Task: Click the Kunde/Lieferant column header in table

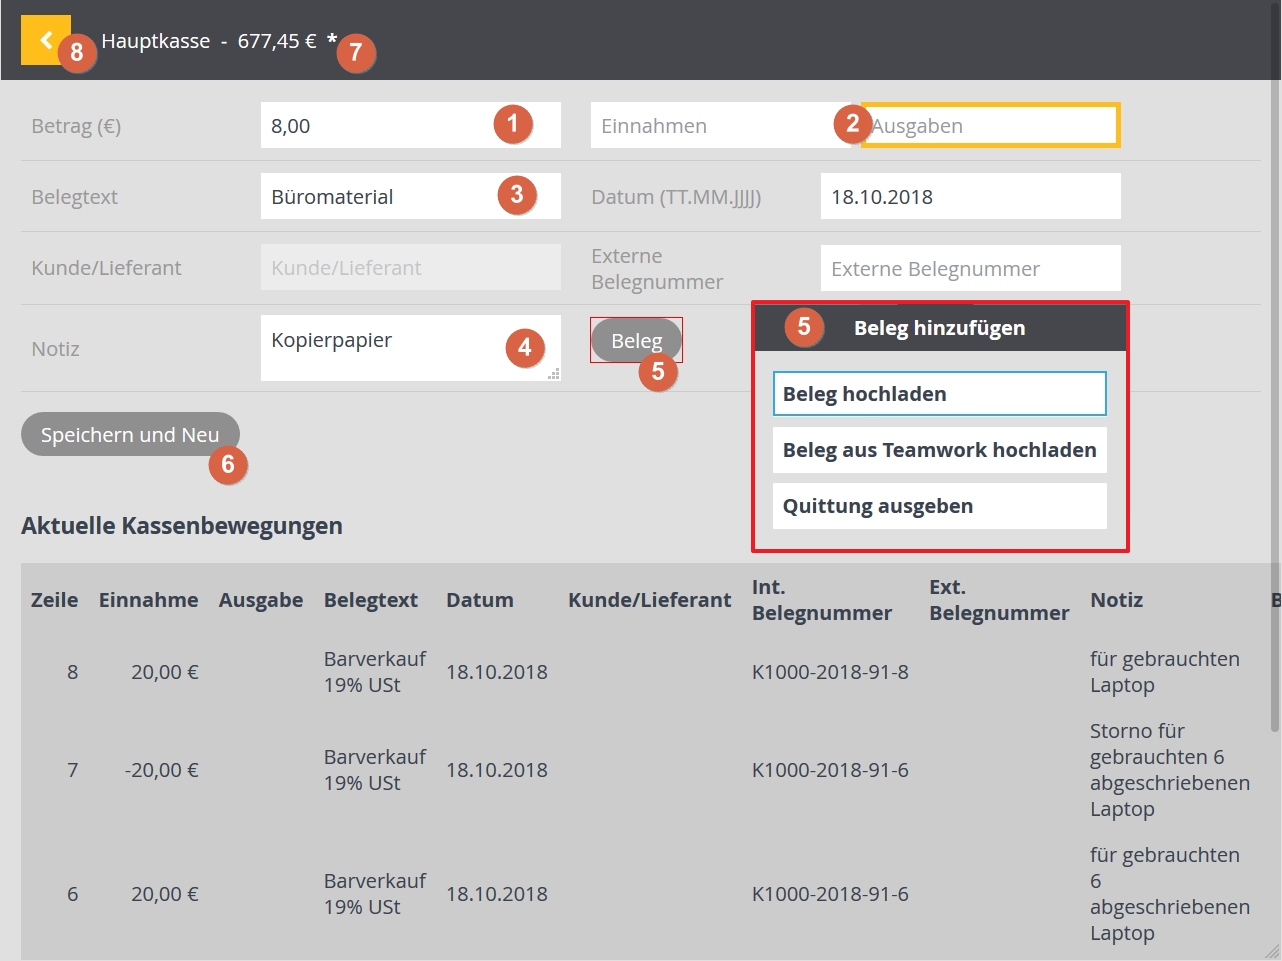Action: point(650,600)
